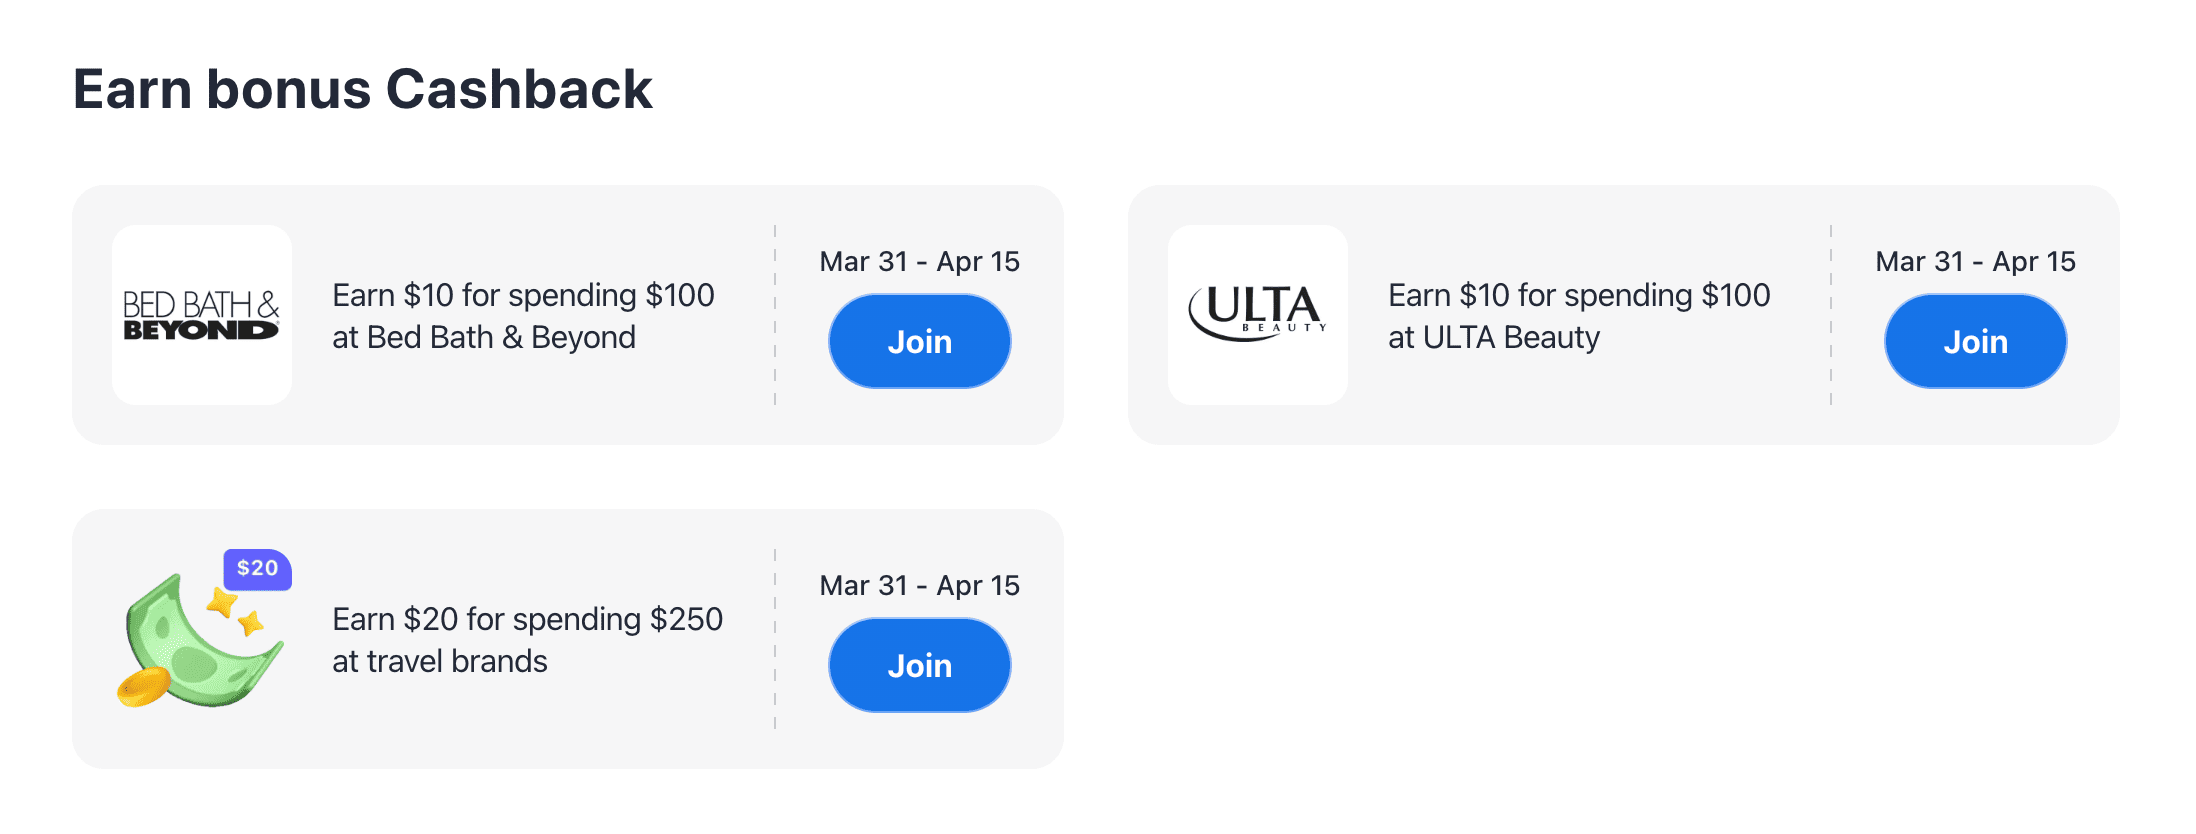Click the Bed Bath & Beyond offer description

523,316
